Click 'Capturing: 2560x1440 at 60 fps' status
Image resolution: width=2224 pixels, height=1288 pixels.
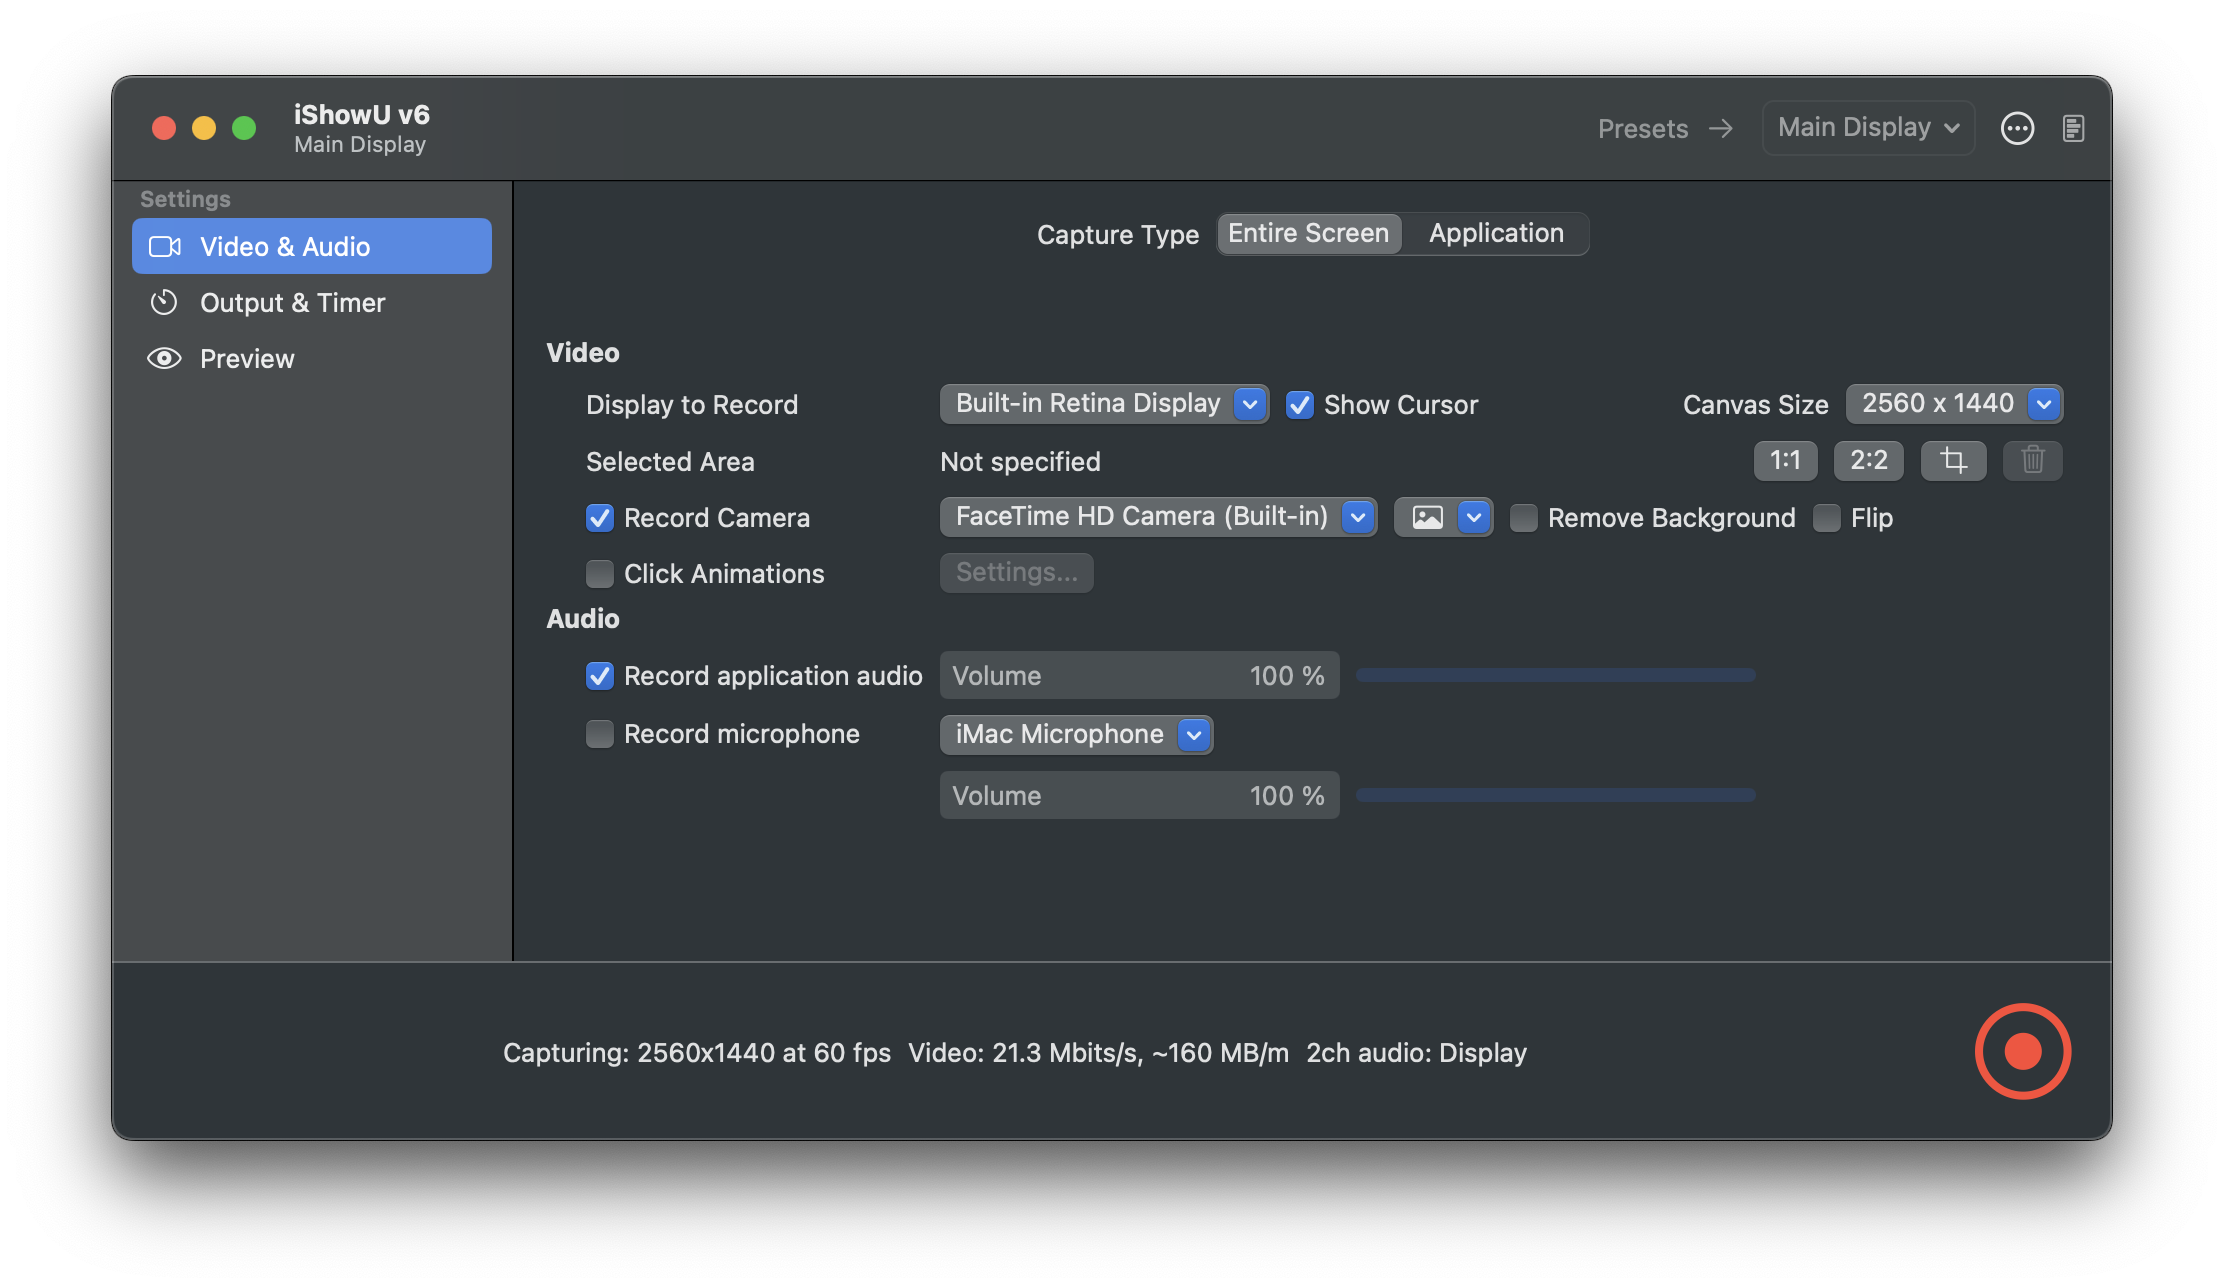(x=696, y=1053)
